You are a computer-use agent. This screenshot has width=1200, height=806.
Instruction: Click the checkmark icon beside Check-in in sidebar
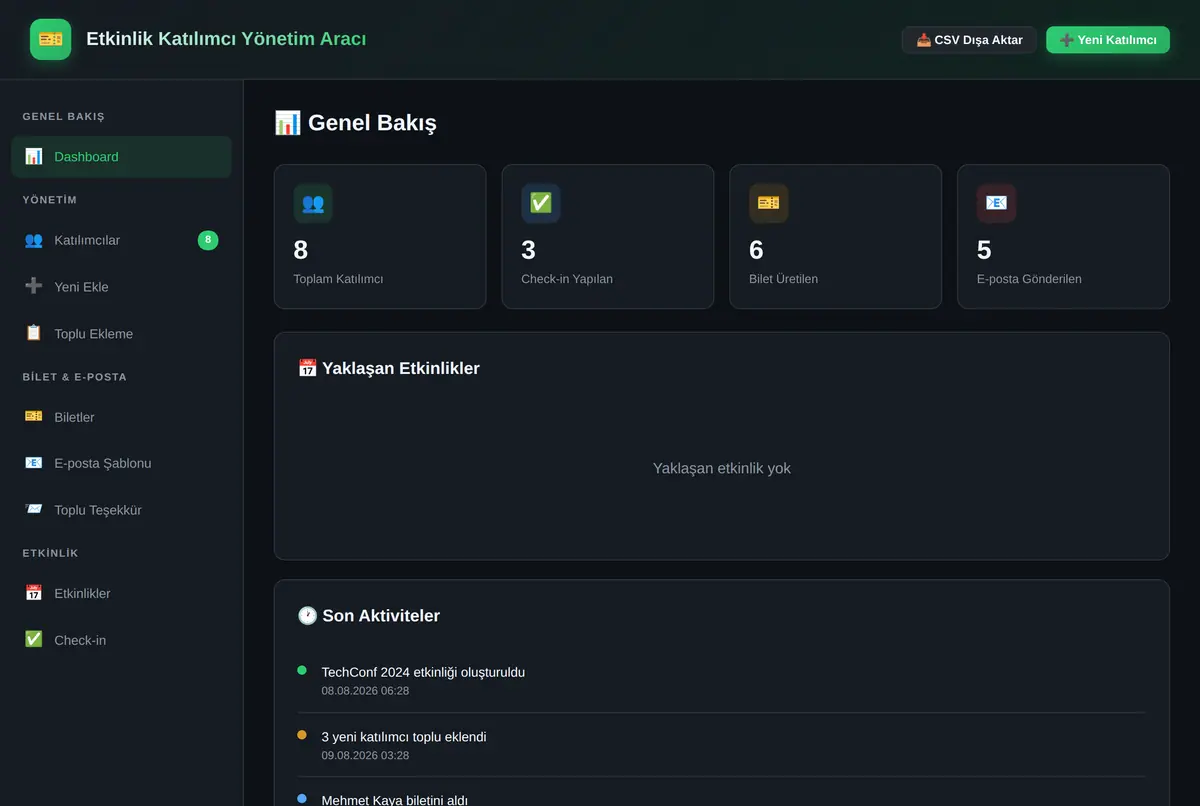coord(34,639)
